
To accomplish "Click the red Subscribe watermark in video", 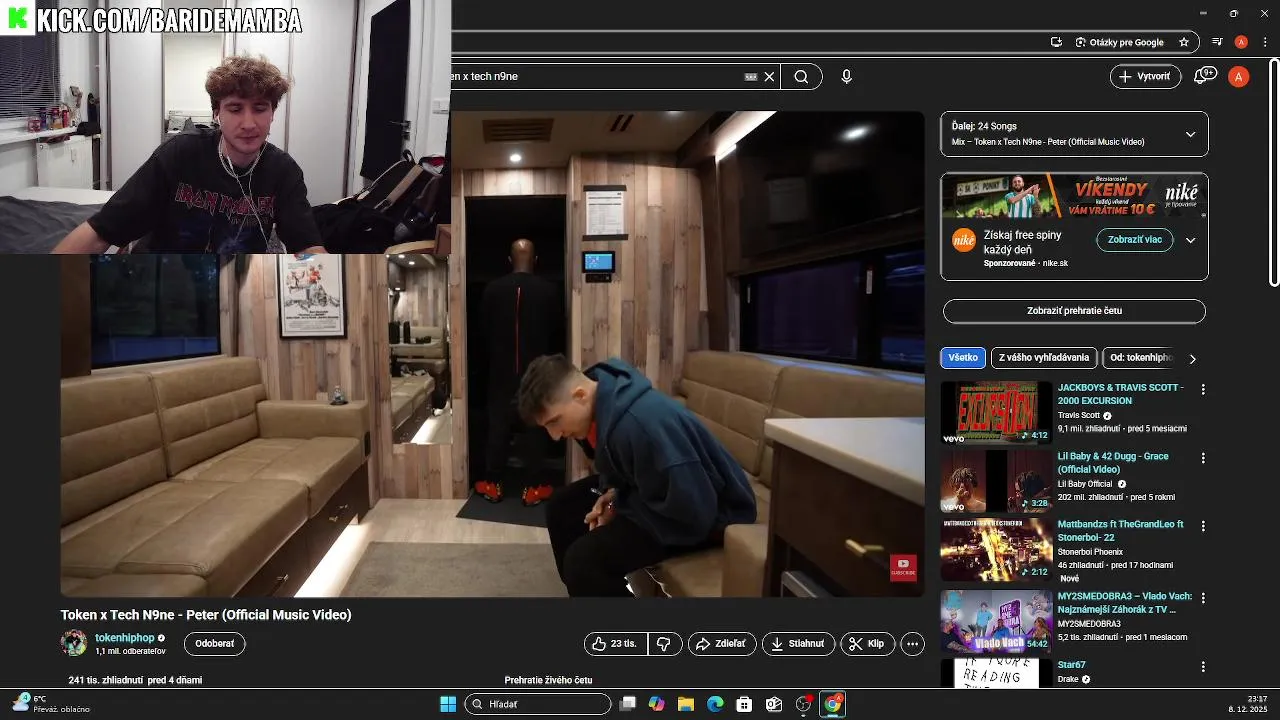I will pos(903,568).
